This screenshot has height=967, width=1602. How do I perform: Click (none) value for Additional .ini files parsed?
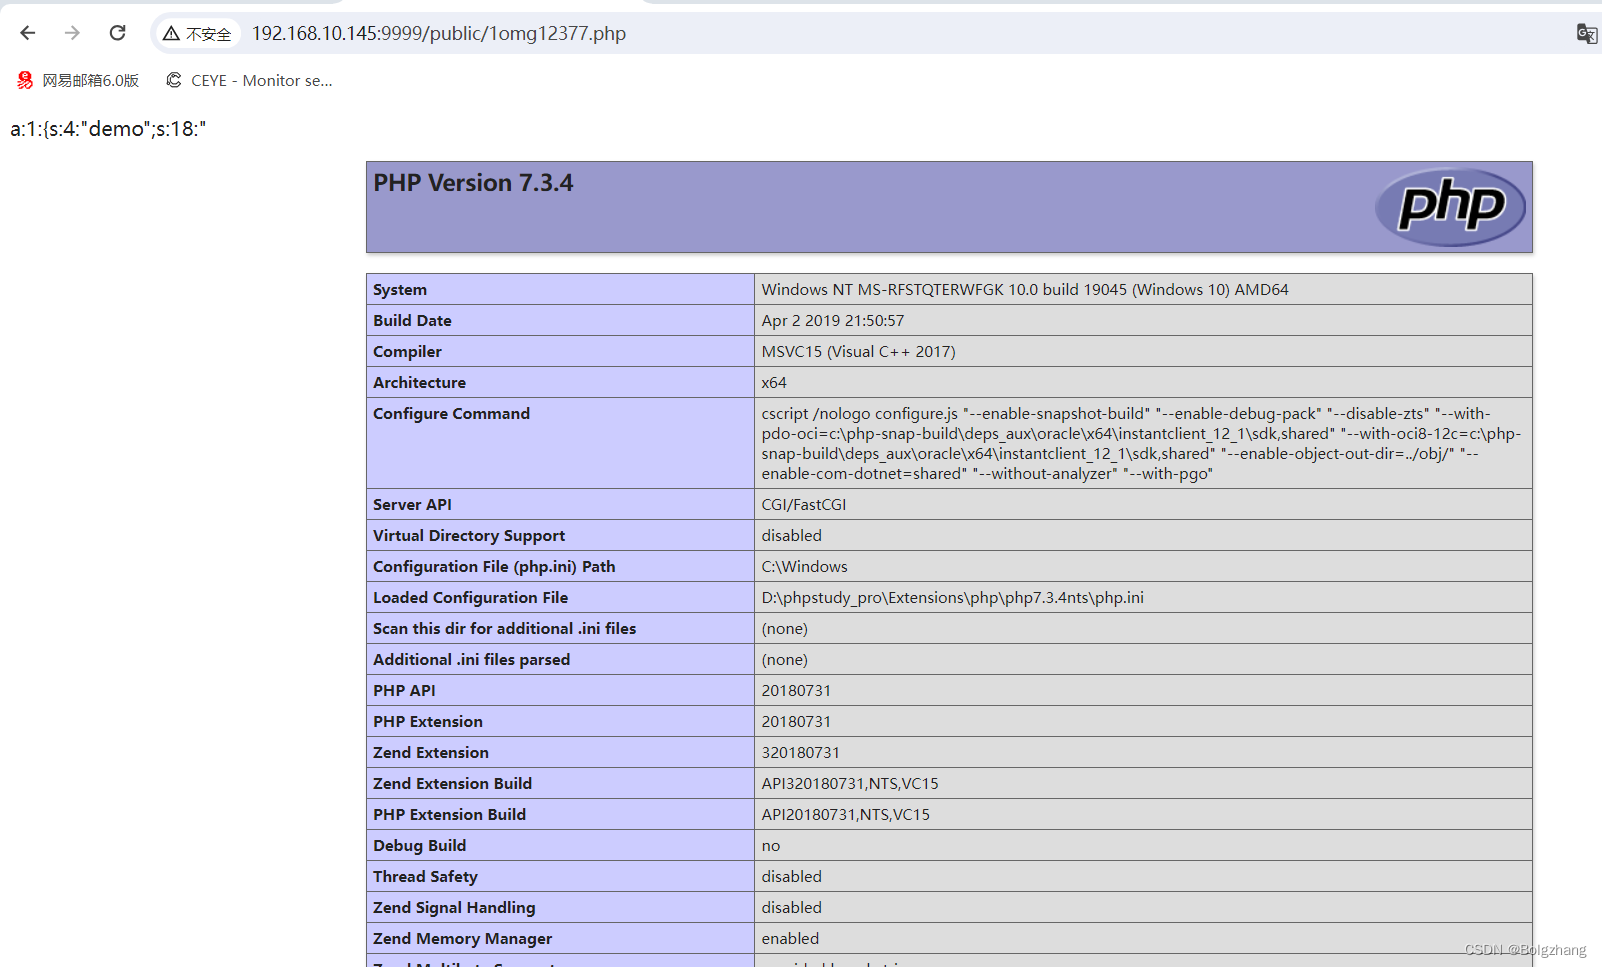coord(784,660)
